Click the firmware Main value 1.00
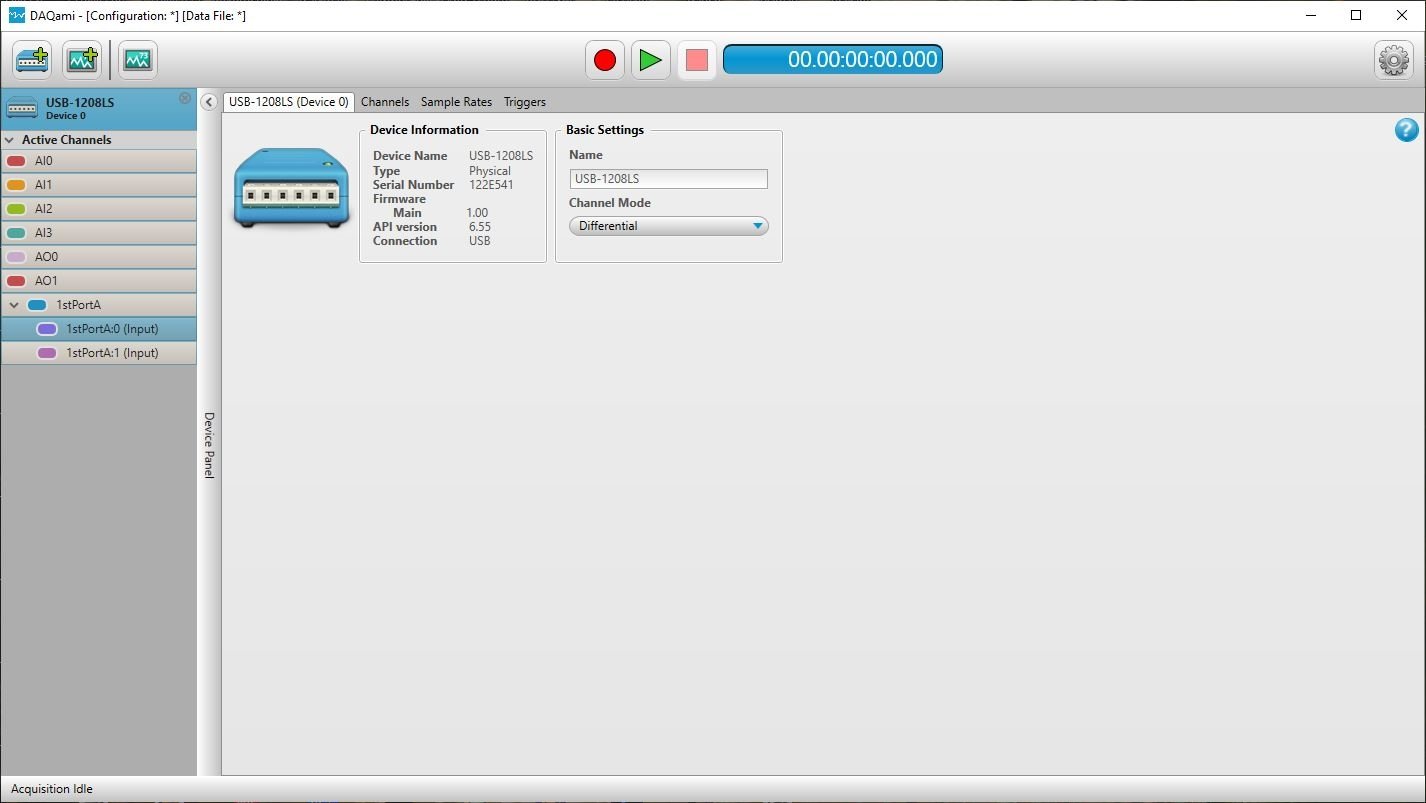The height and width of the screenshot is (803, 1426). click(477, 213)
